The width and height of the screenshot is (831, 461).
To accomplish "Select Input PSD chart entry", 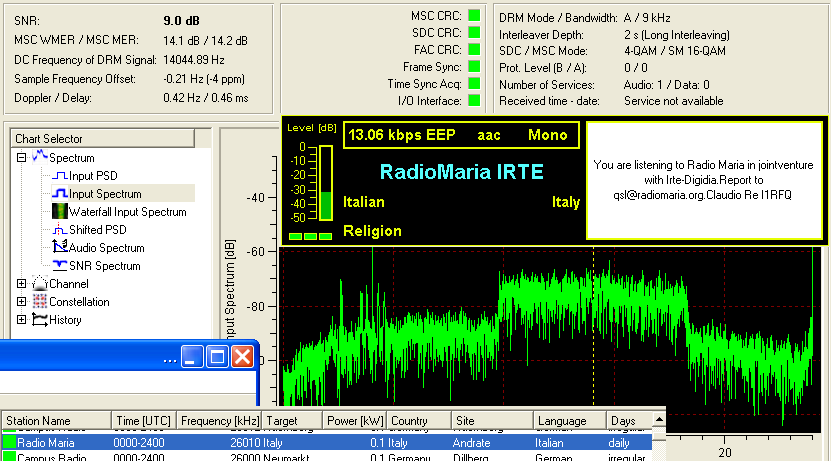I will 93,175.
